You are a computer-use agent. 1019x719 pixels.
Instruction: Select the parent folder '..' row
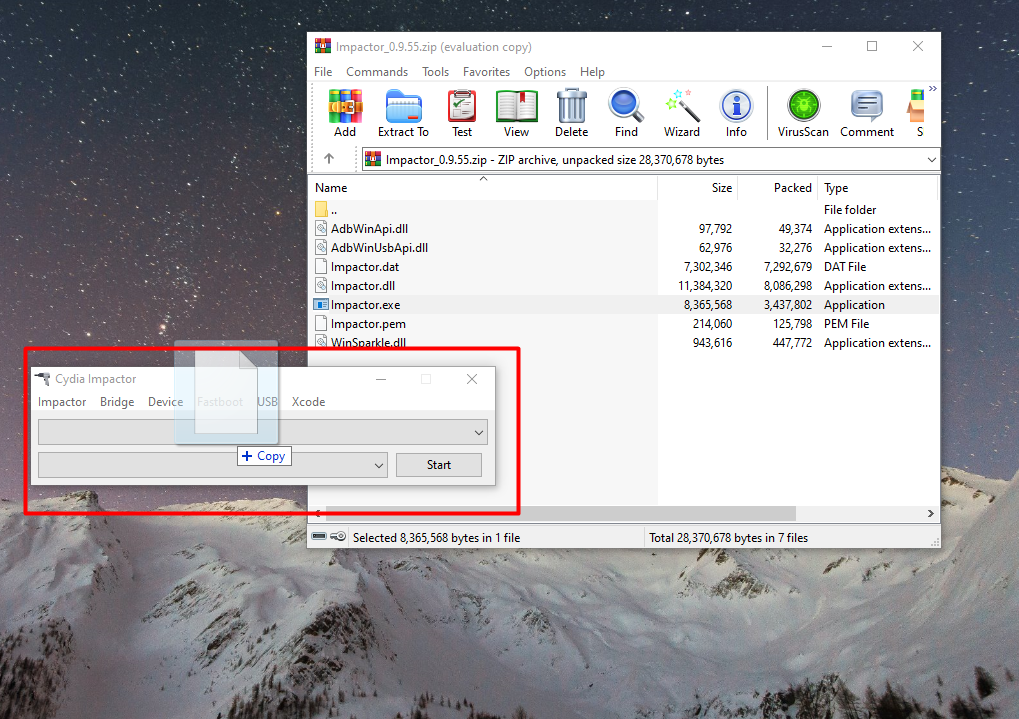(624, 210)
